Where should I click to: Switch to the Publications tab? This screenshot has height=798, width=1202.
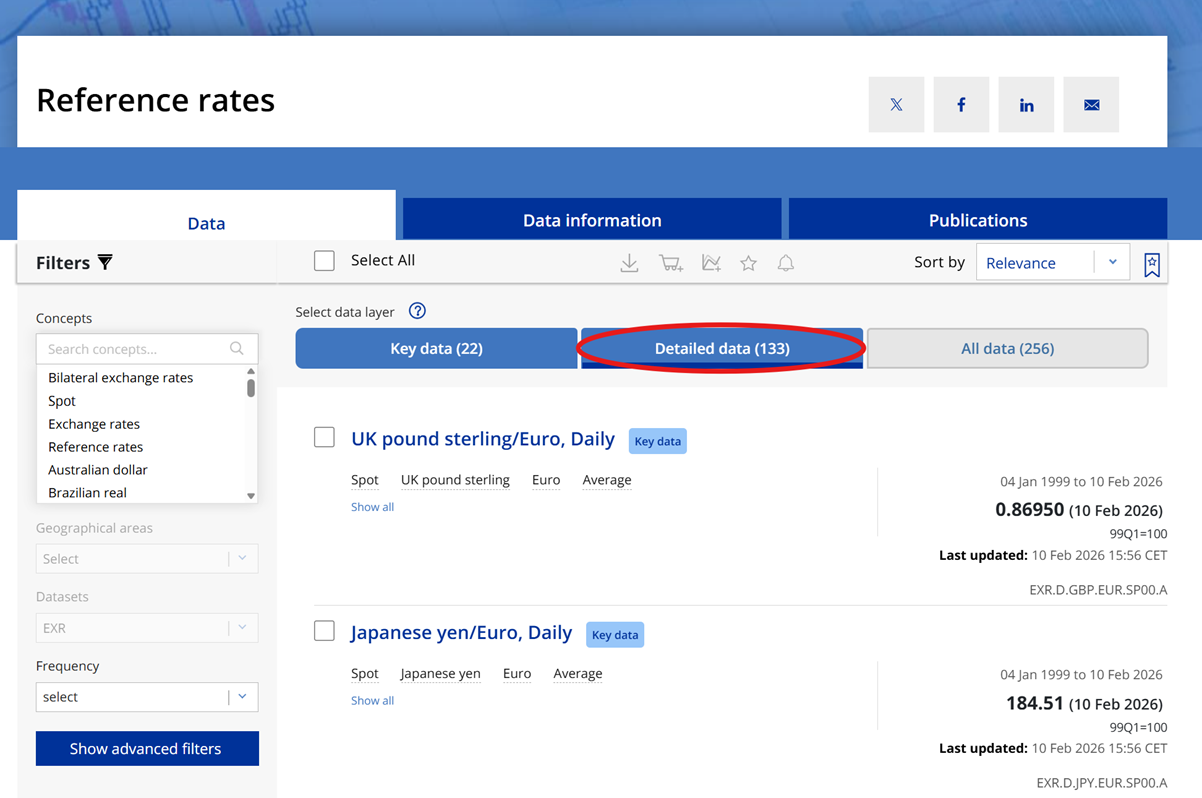tap(978, 220)
